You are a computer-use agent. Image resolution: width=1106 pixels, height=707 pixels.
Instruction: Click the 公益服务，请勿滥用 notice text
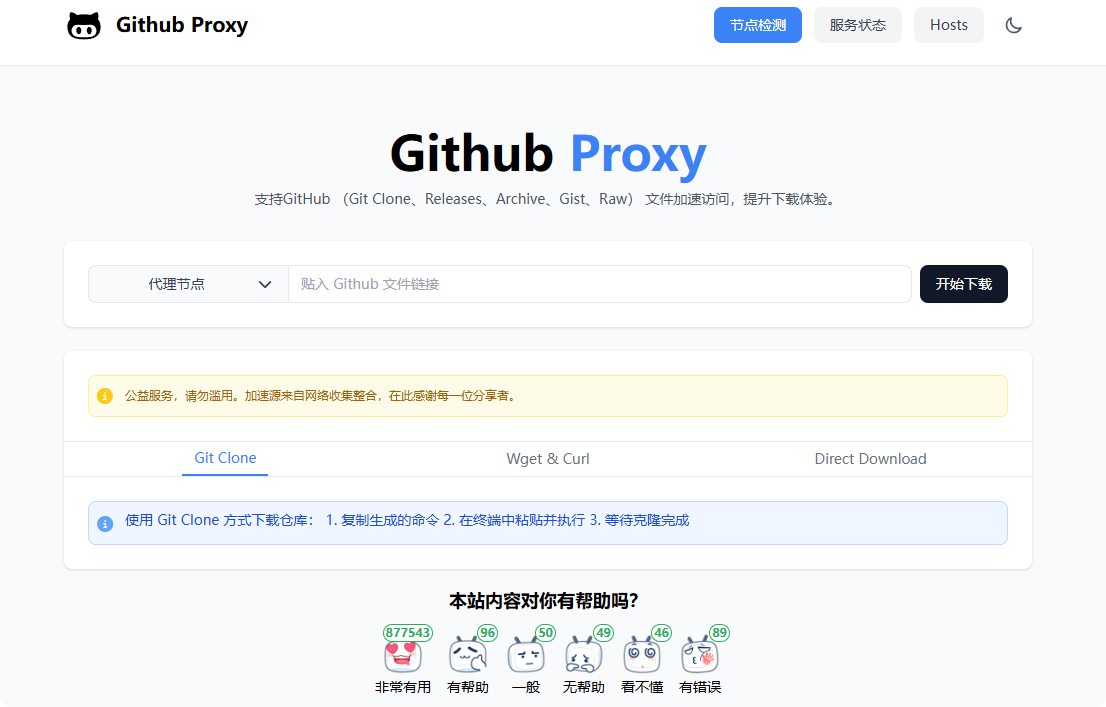coord(322,396)
